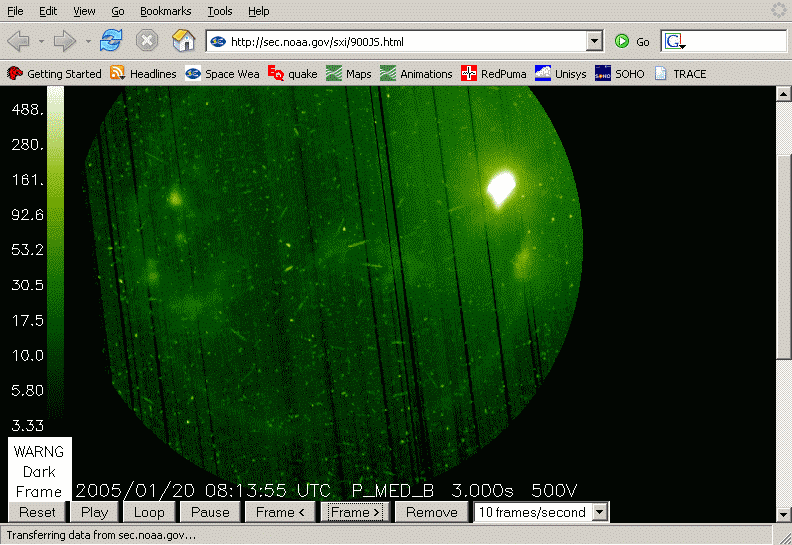Click the bright solar flare region
792x545 pixels.
pyautogui.click(x=501, y=187)
